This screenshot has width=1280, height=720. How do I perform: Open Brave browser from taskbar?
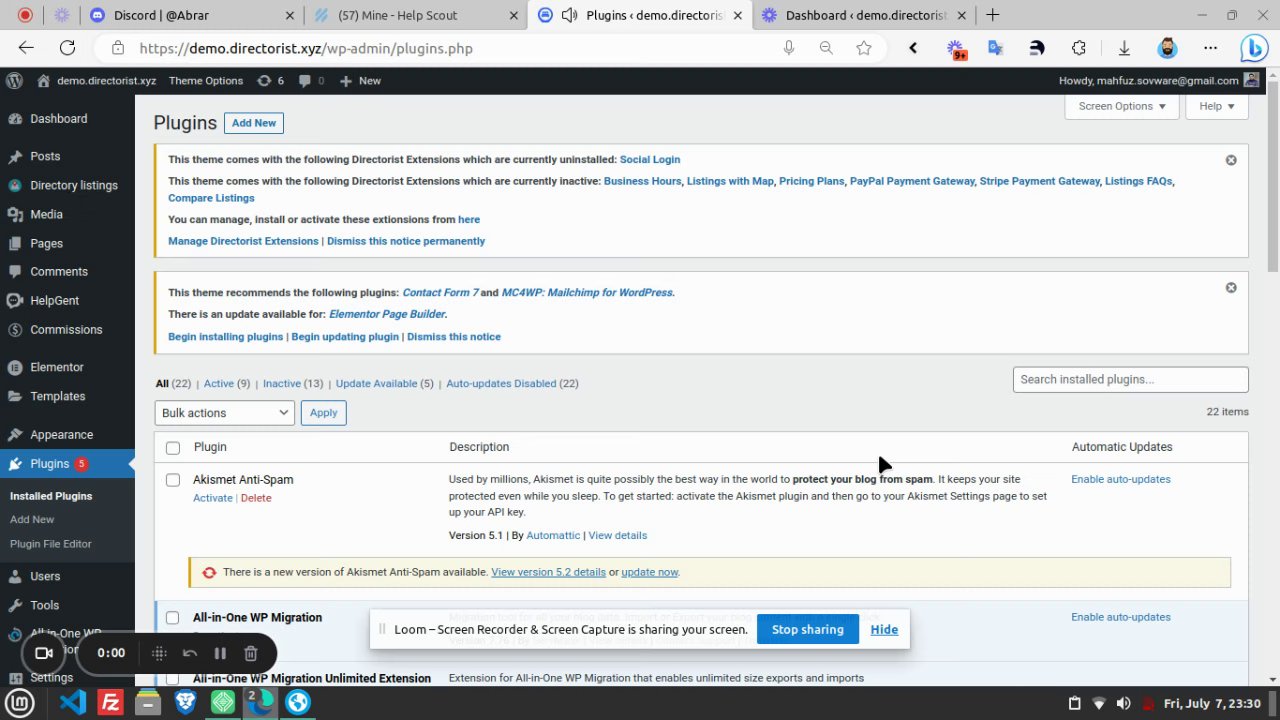pyautogui.click(x=185, y=703)
